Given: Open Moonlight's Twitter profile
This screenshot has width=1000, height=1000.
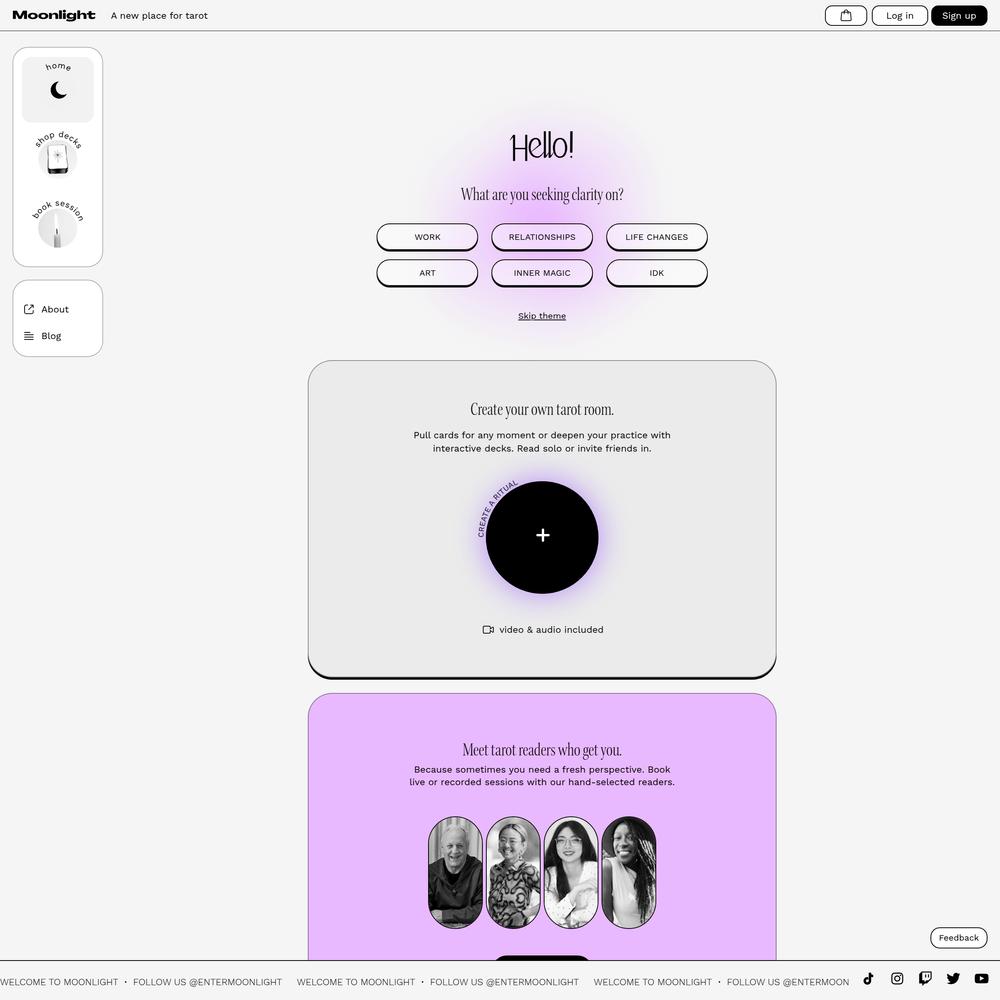Looking at the screenshot, I should [953, 978].
